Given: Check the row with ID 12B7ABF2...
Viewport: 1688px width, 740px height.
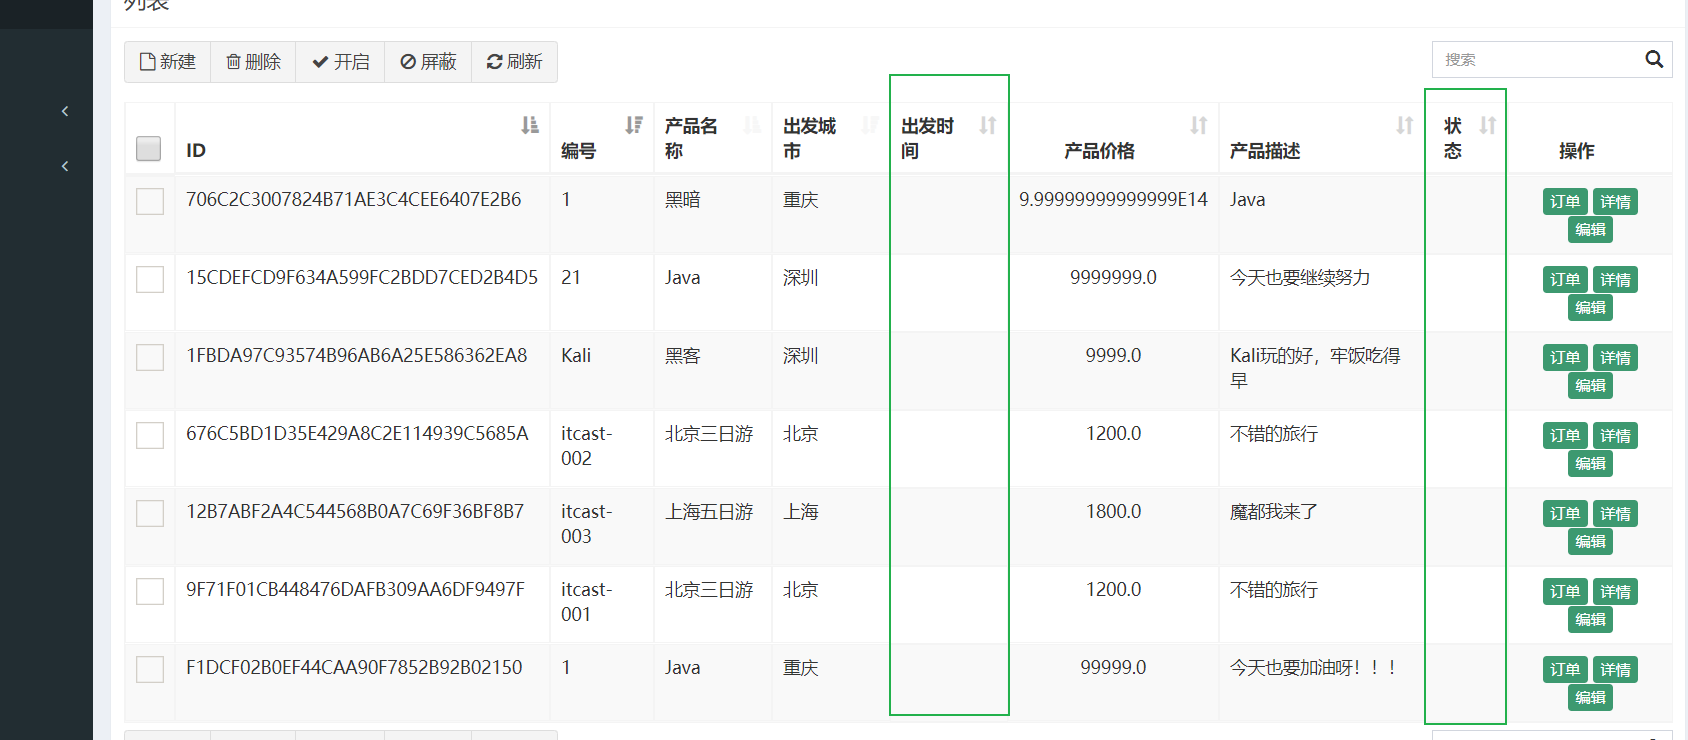Looking at the screenshot, I should [150, 513].
